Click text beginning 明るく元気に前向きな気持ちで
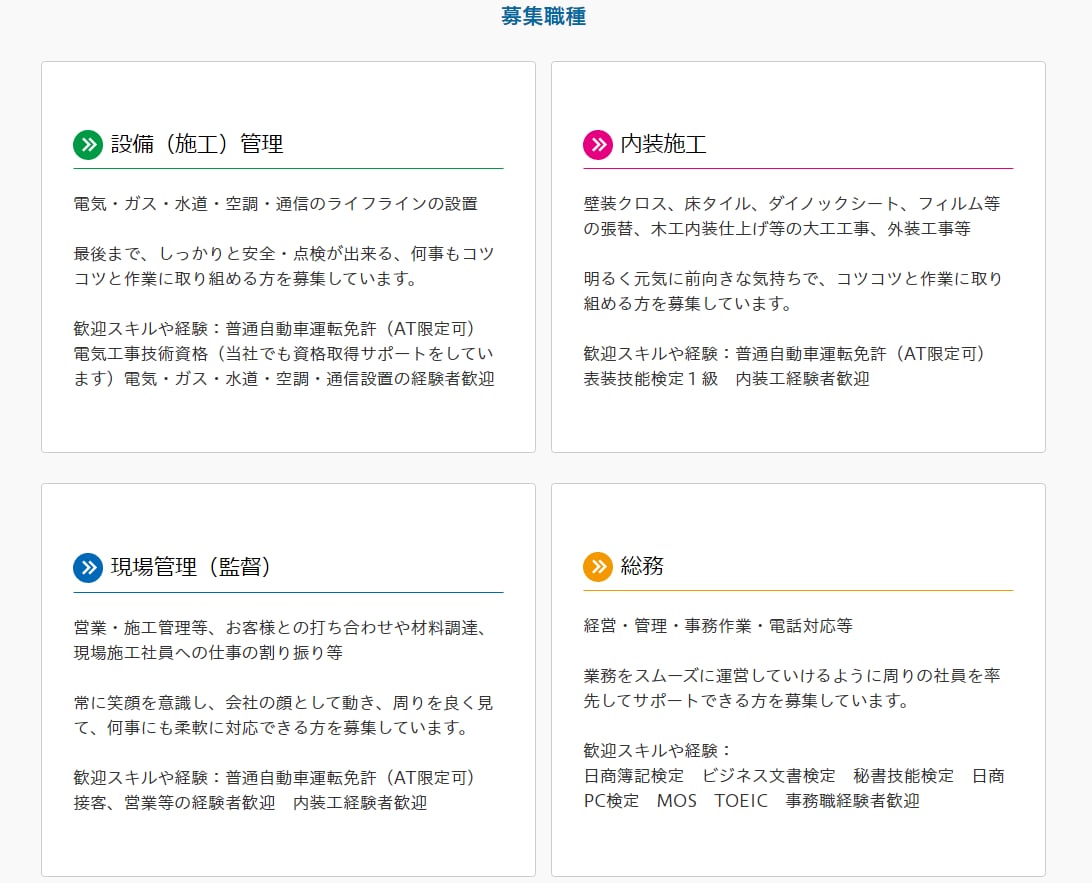 (x=793, y=292)
